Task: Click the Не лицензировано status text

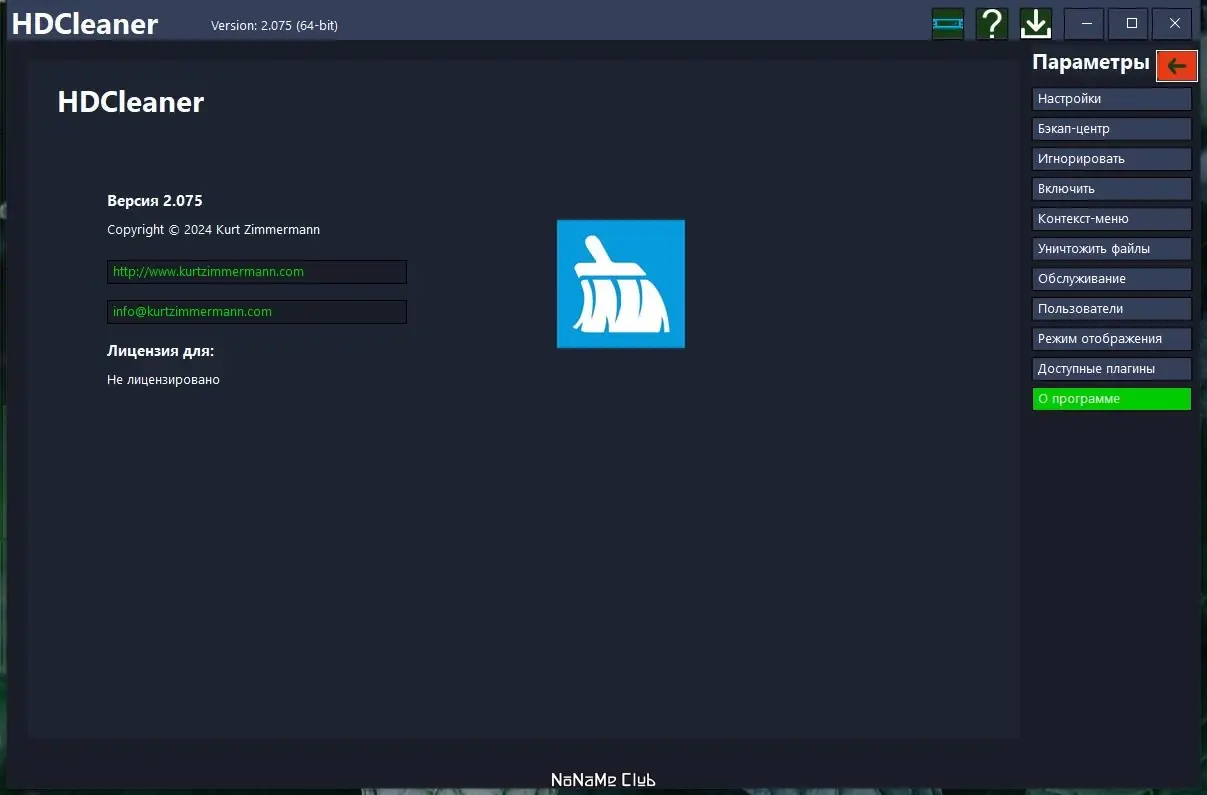Action: click(163, 380)
